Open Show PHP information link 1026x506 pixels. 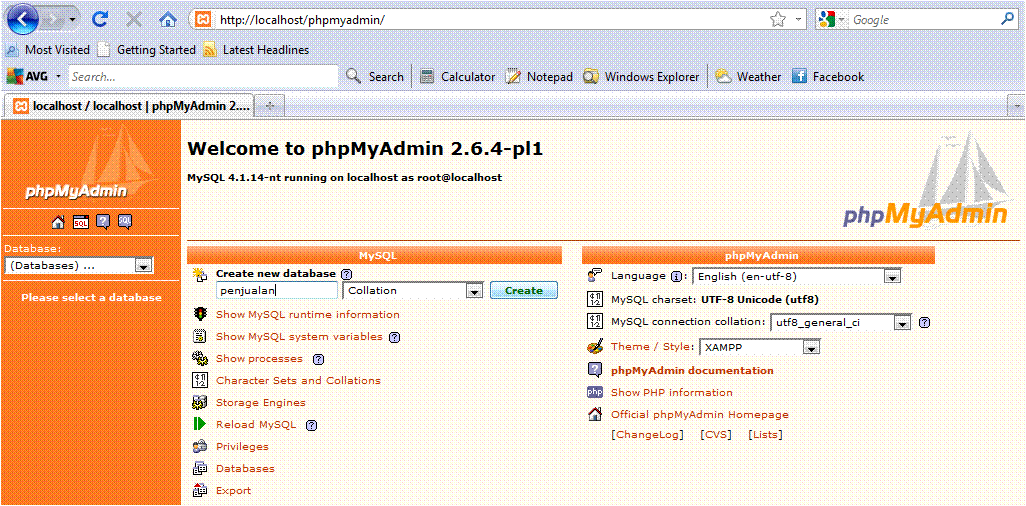click(671, 393)
